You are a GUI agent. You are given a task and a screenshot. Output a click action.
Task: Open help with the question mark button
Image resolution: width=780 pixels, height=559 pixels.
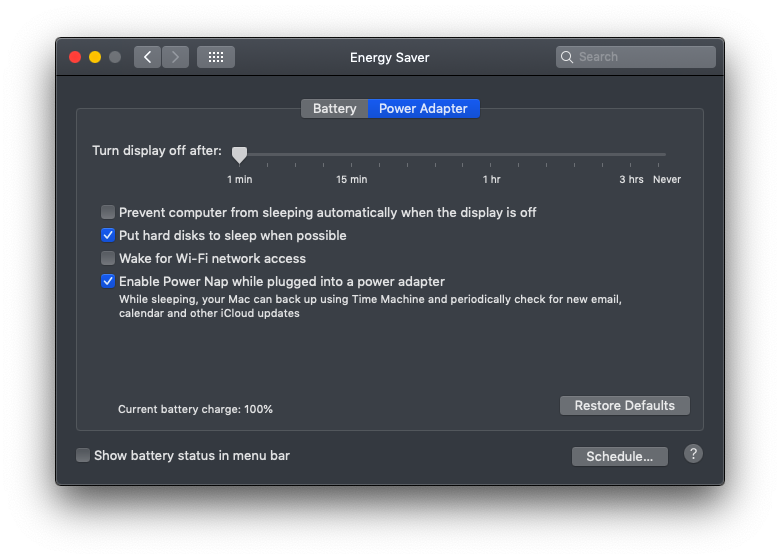[x=693, y=454]
